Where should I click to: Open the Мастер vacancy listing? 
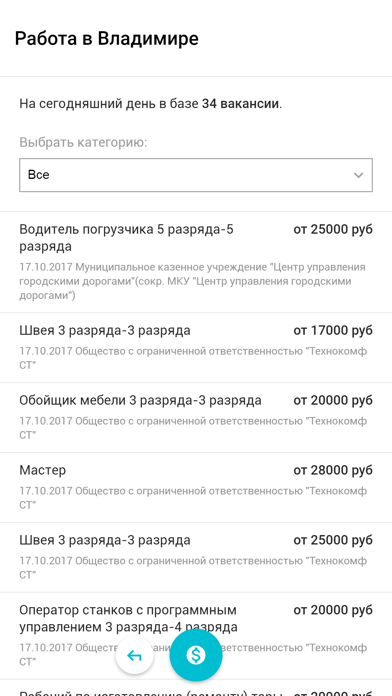click(x=196, y=487)
